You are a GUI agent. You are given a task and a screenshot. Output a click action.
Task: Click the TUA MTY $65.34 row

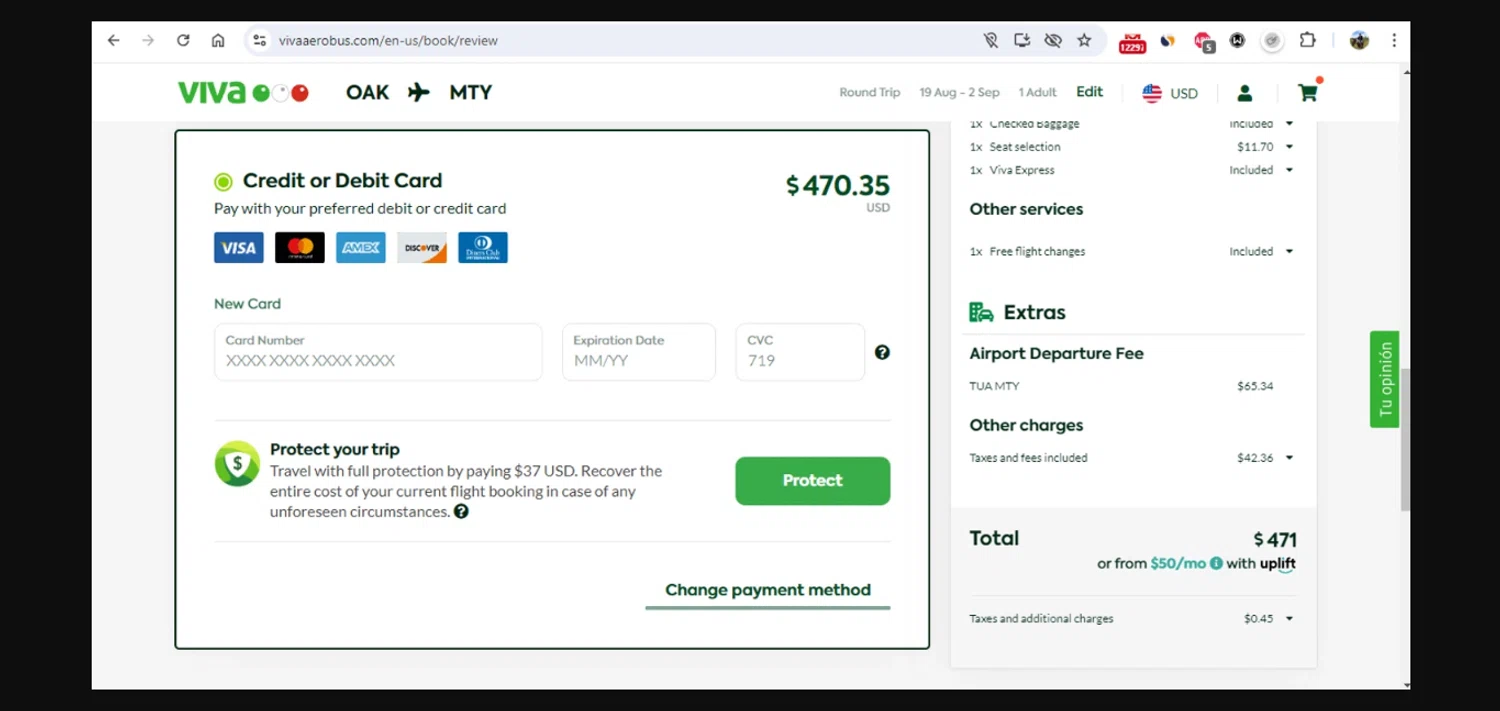(1121, 386)
